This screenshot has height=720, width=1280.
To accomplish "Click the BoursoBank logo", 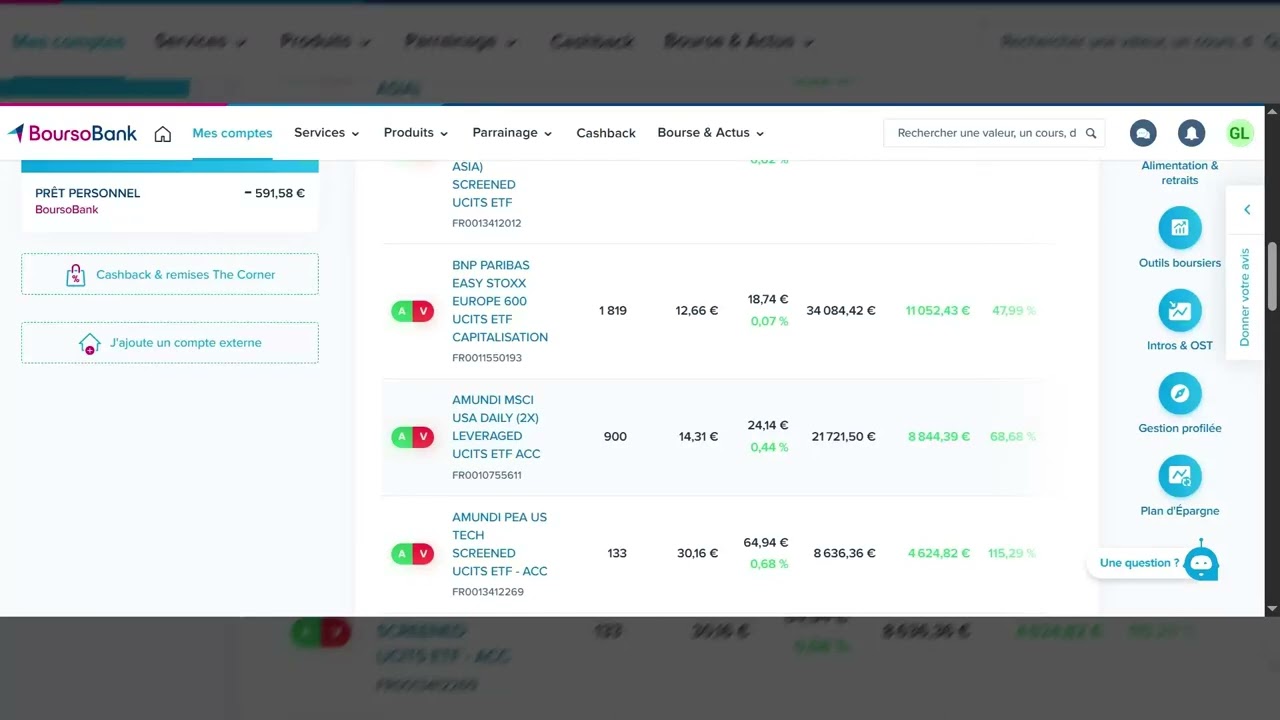I will (72, 133).
